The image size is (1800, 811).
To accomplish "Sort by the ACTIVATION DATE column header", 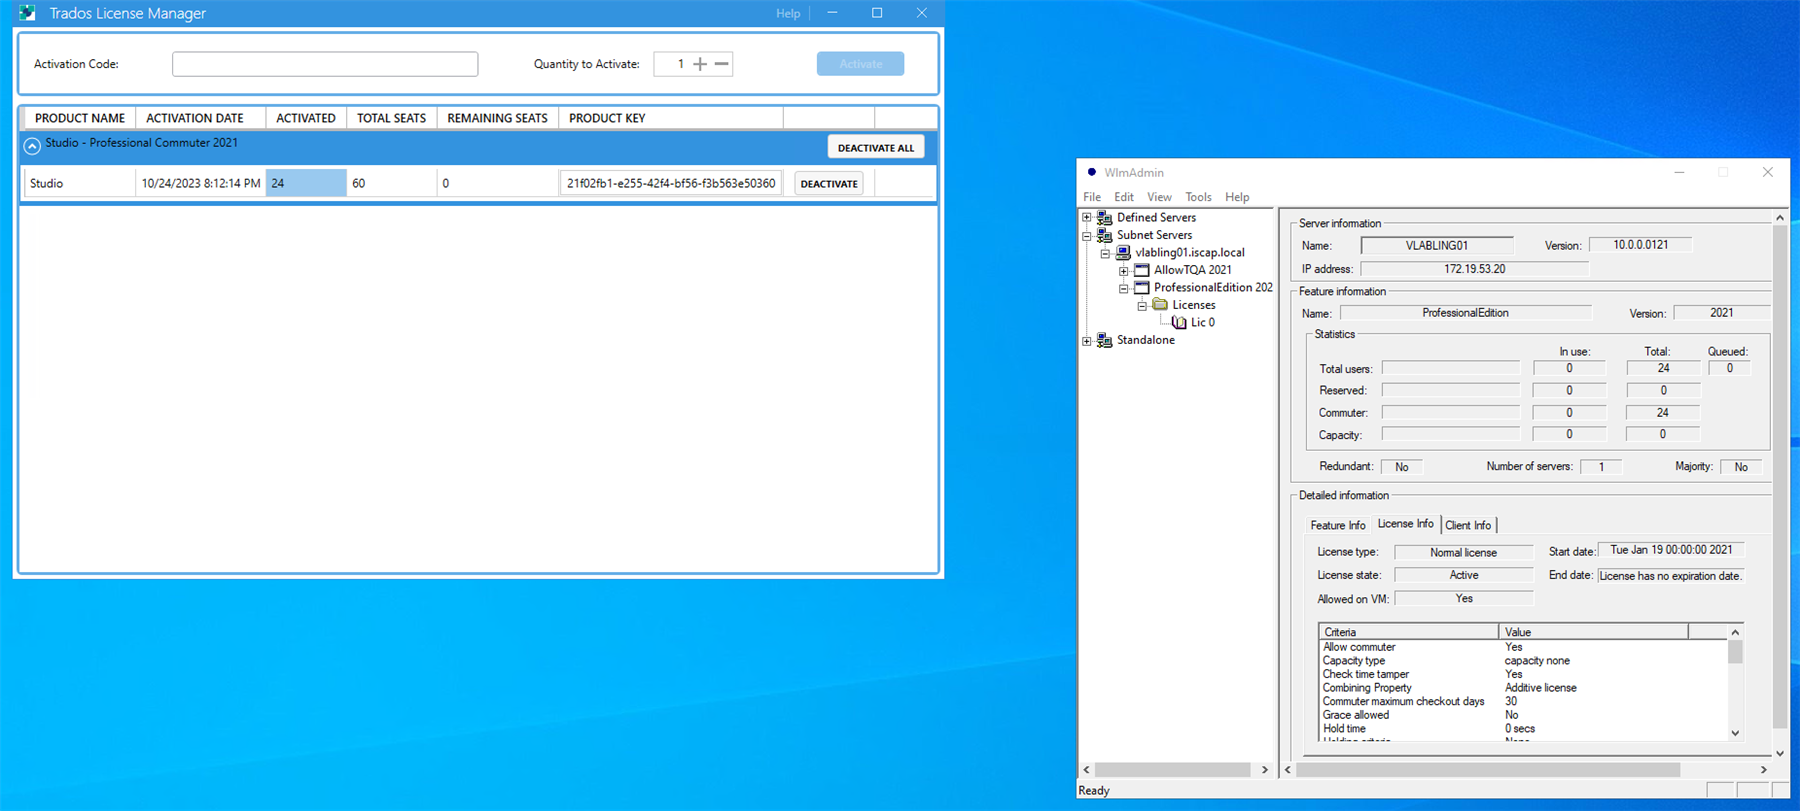I will pyautogui.click(x=201, y=118).
